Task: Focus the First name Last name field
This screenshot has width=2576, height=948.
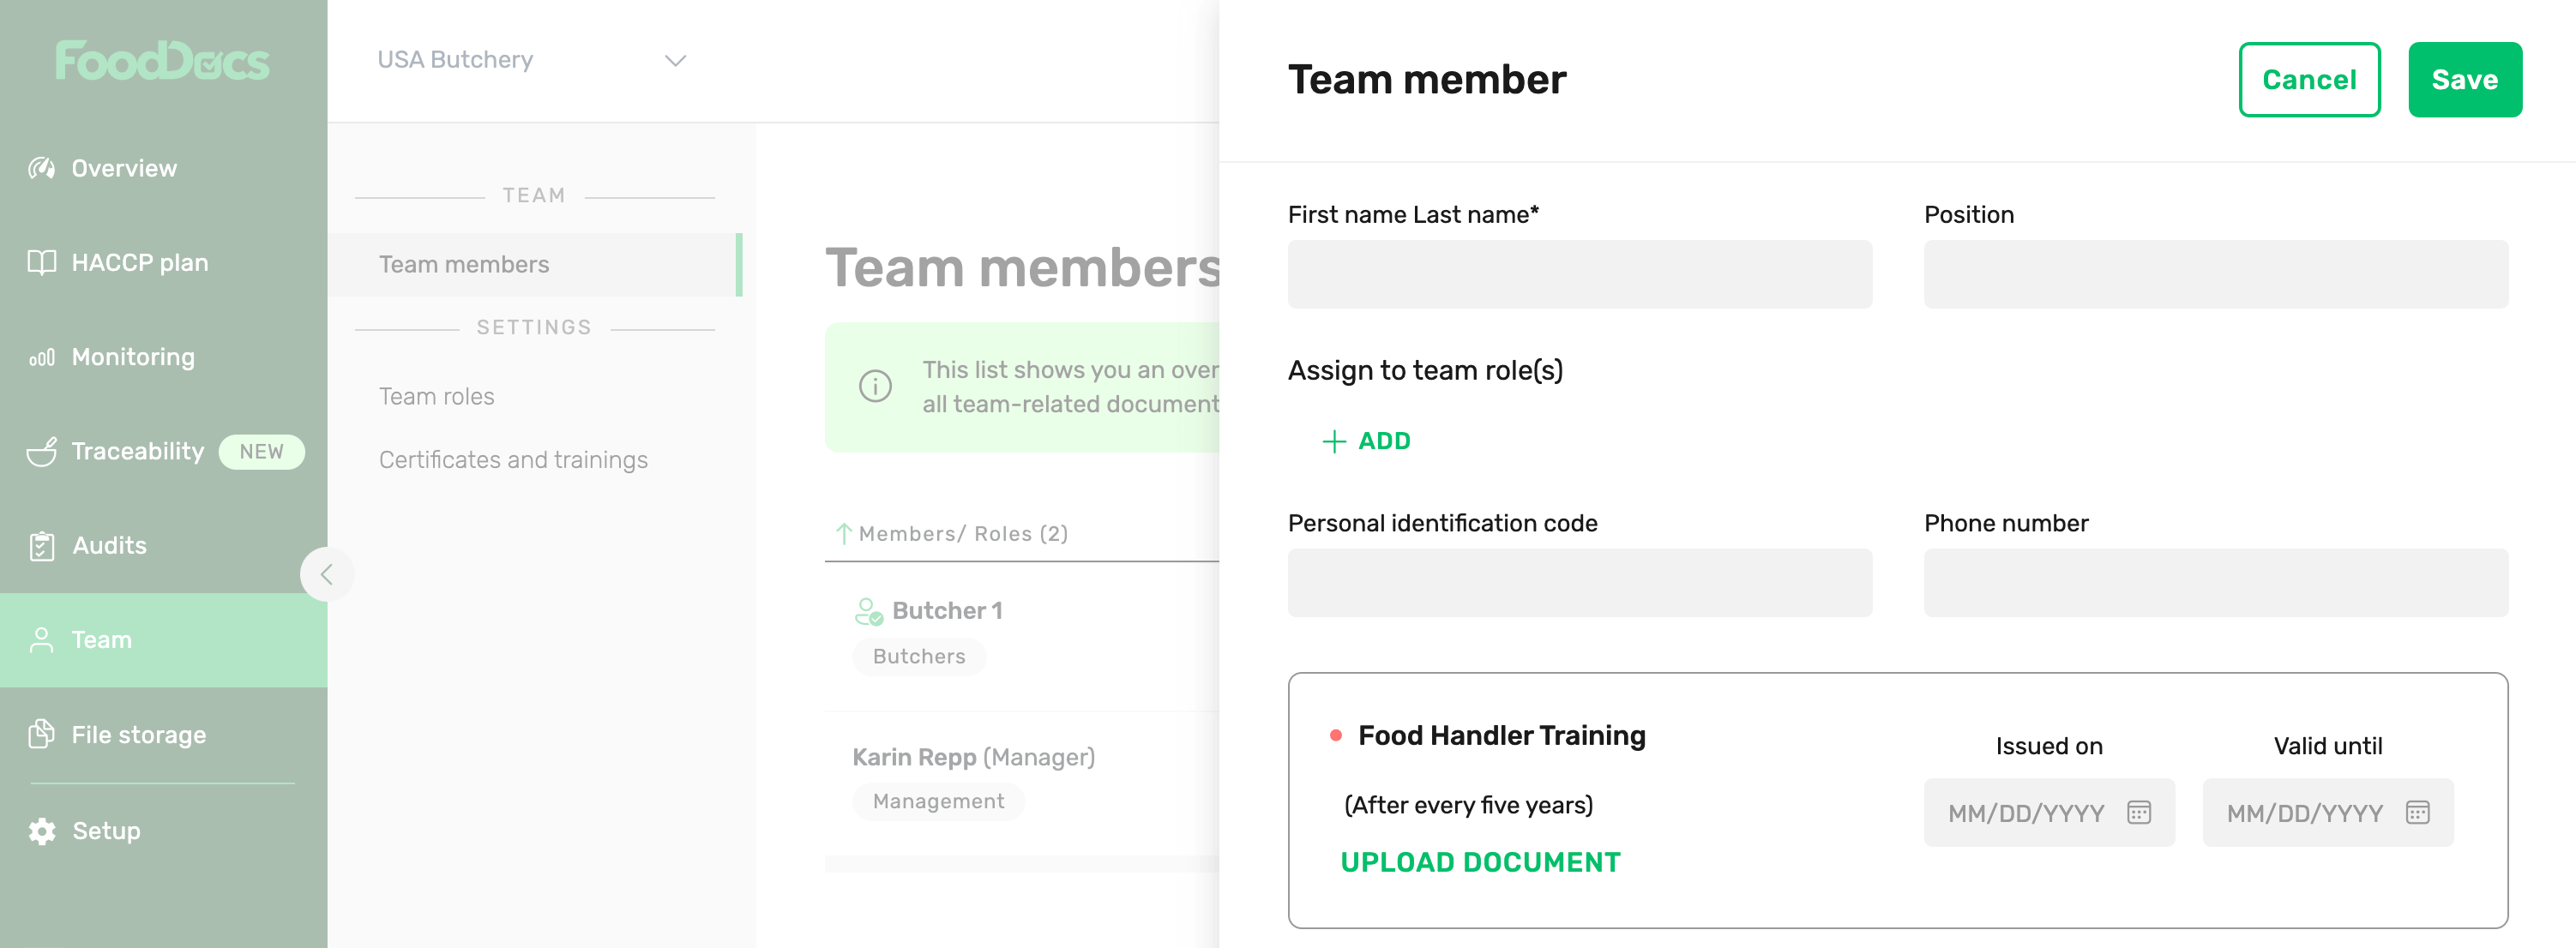Action: [1579, 275]
